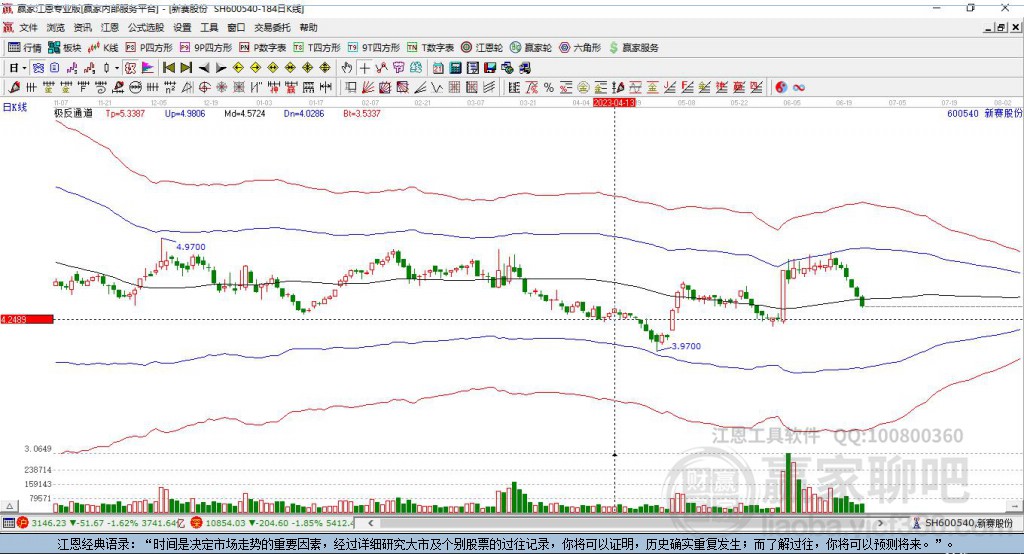Click the 600540 新赛股份 chart label

pos(984,114)
